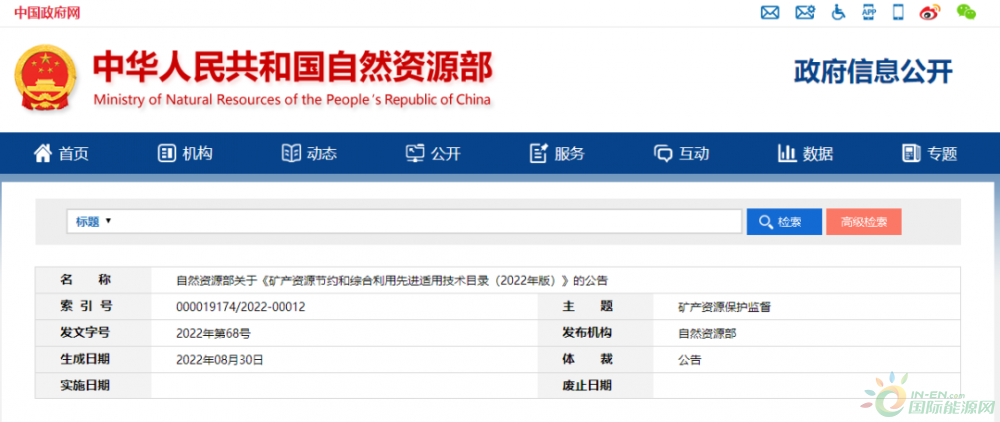1000x422 pixels.
Task: Click the Ministry of Natural Resources English subtitle
Action: [x=292, y=100]
